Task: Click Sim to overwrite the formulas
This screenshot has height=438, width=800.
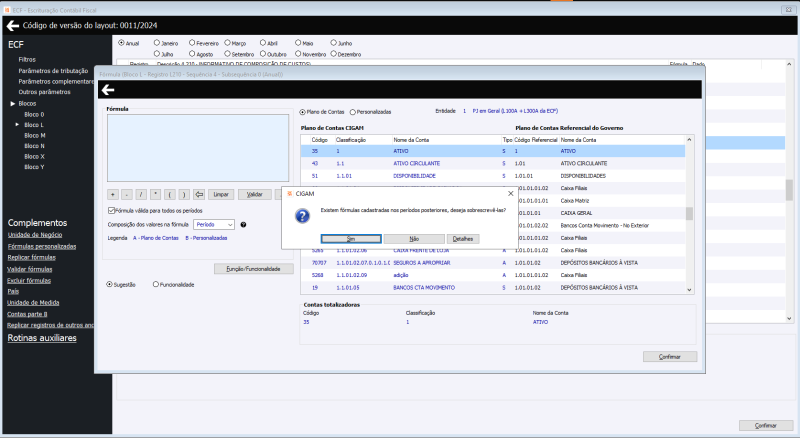Action: coord(351,239)
